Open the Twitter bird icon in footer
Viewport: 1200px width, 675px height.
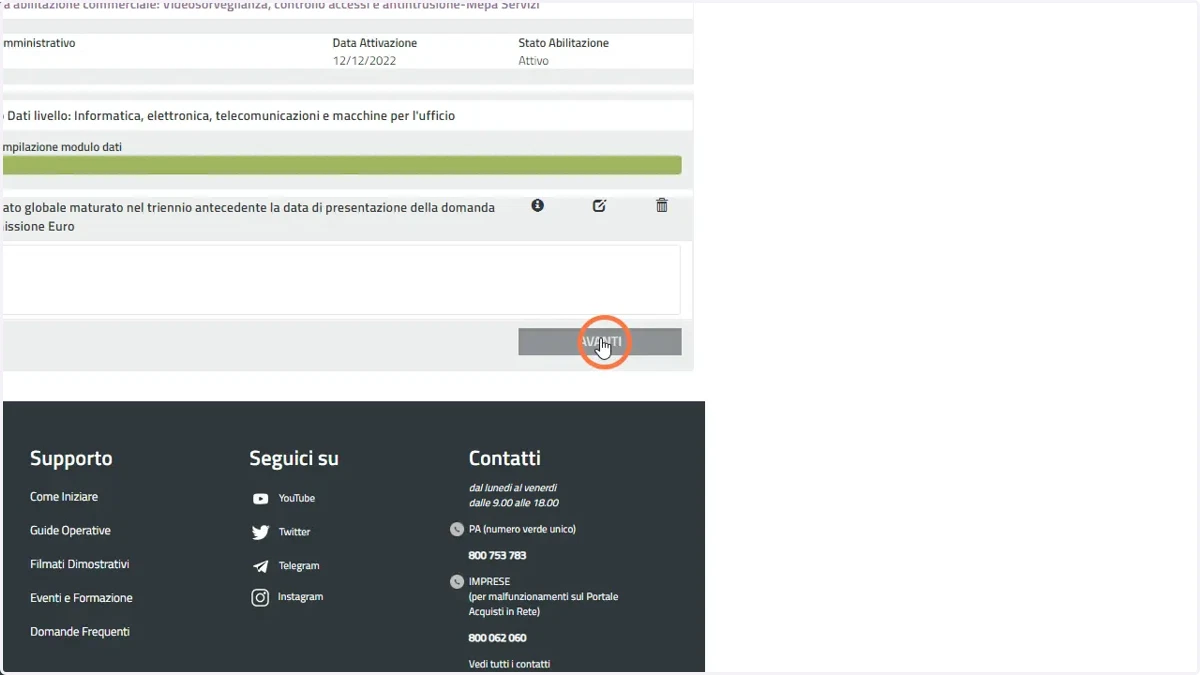(x=260, y=532)
